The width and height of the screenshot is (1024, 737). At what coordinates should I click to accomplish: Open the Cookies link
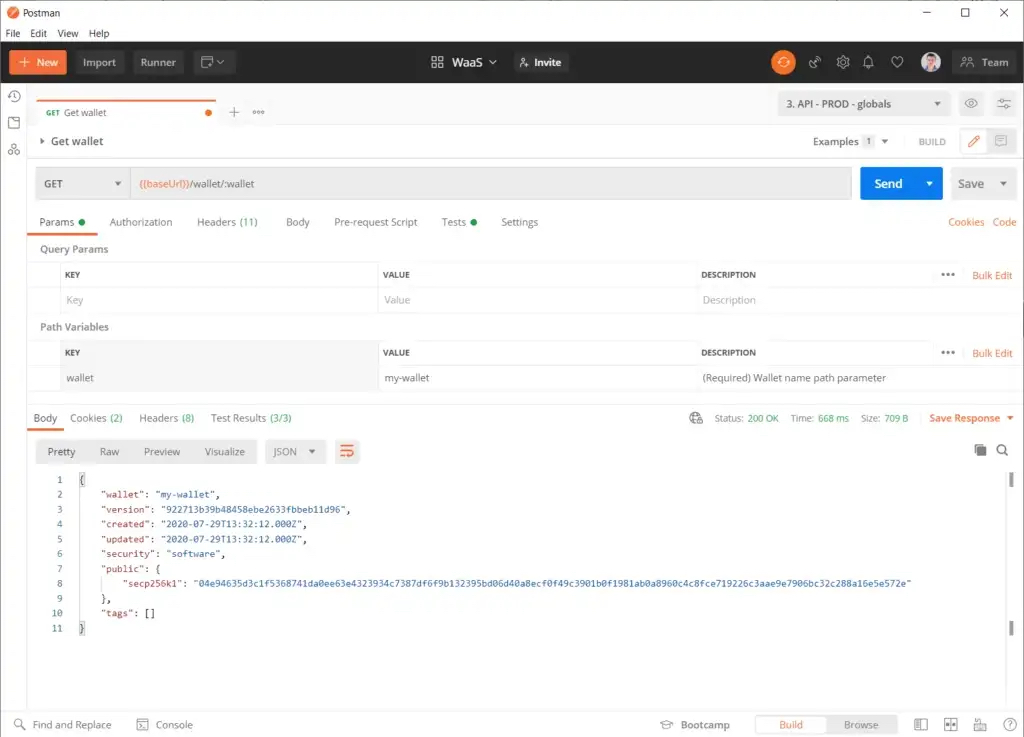(x=966, y=222)
